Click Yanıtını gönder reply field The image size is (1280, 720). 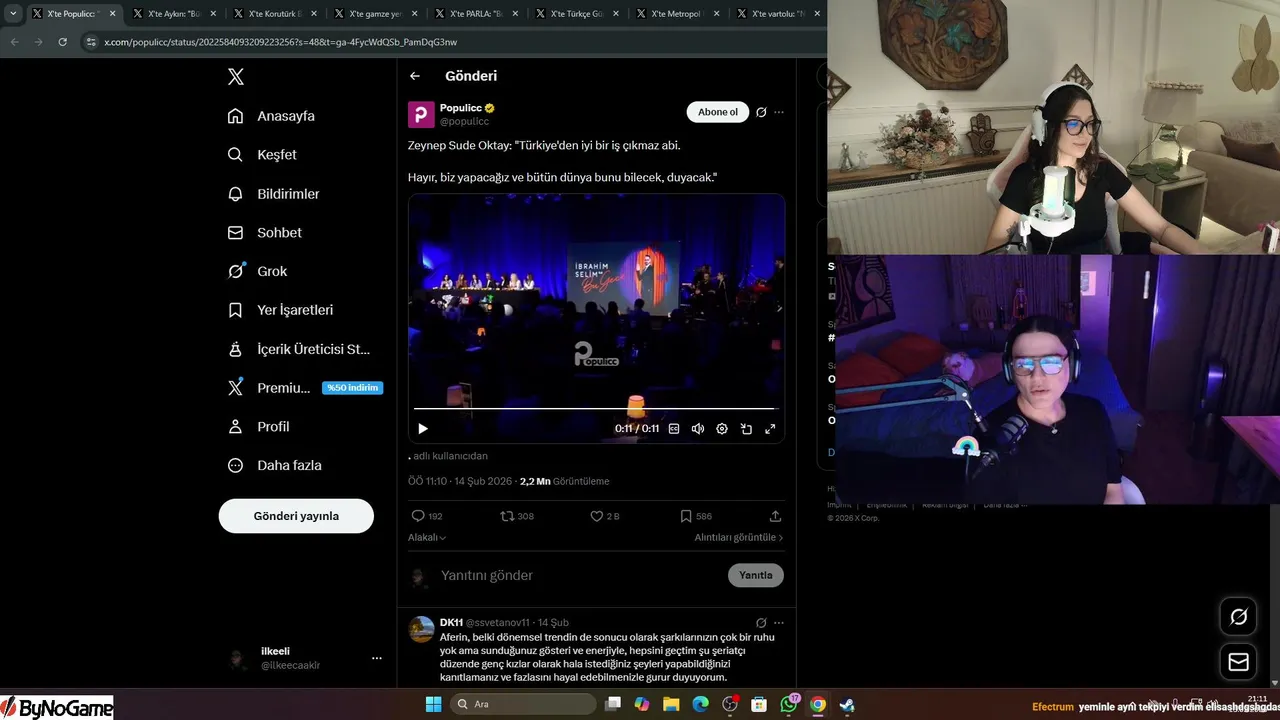(580, 575)
